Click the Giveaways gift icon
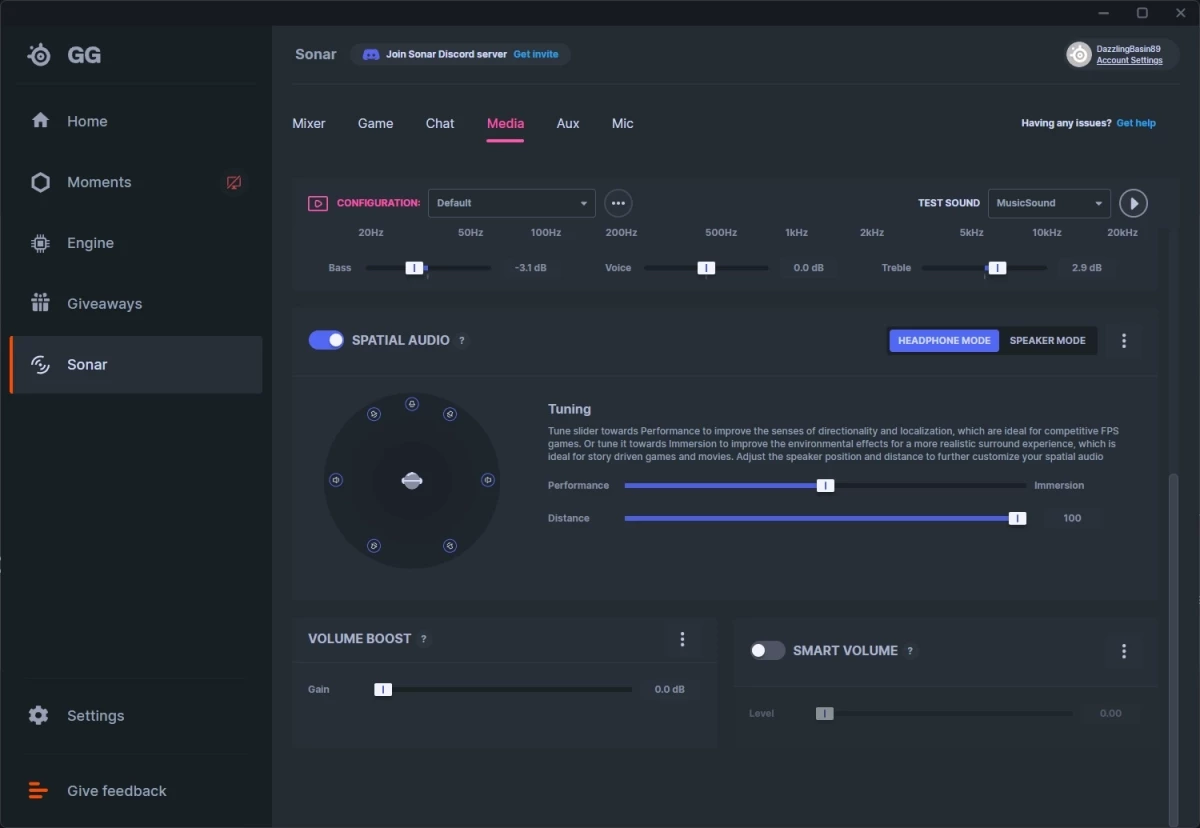Viewport: 1200px width, 828px height. [40, 303]
